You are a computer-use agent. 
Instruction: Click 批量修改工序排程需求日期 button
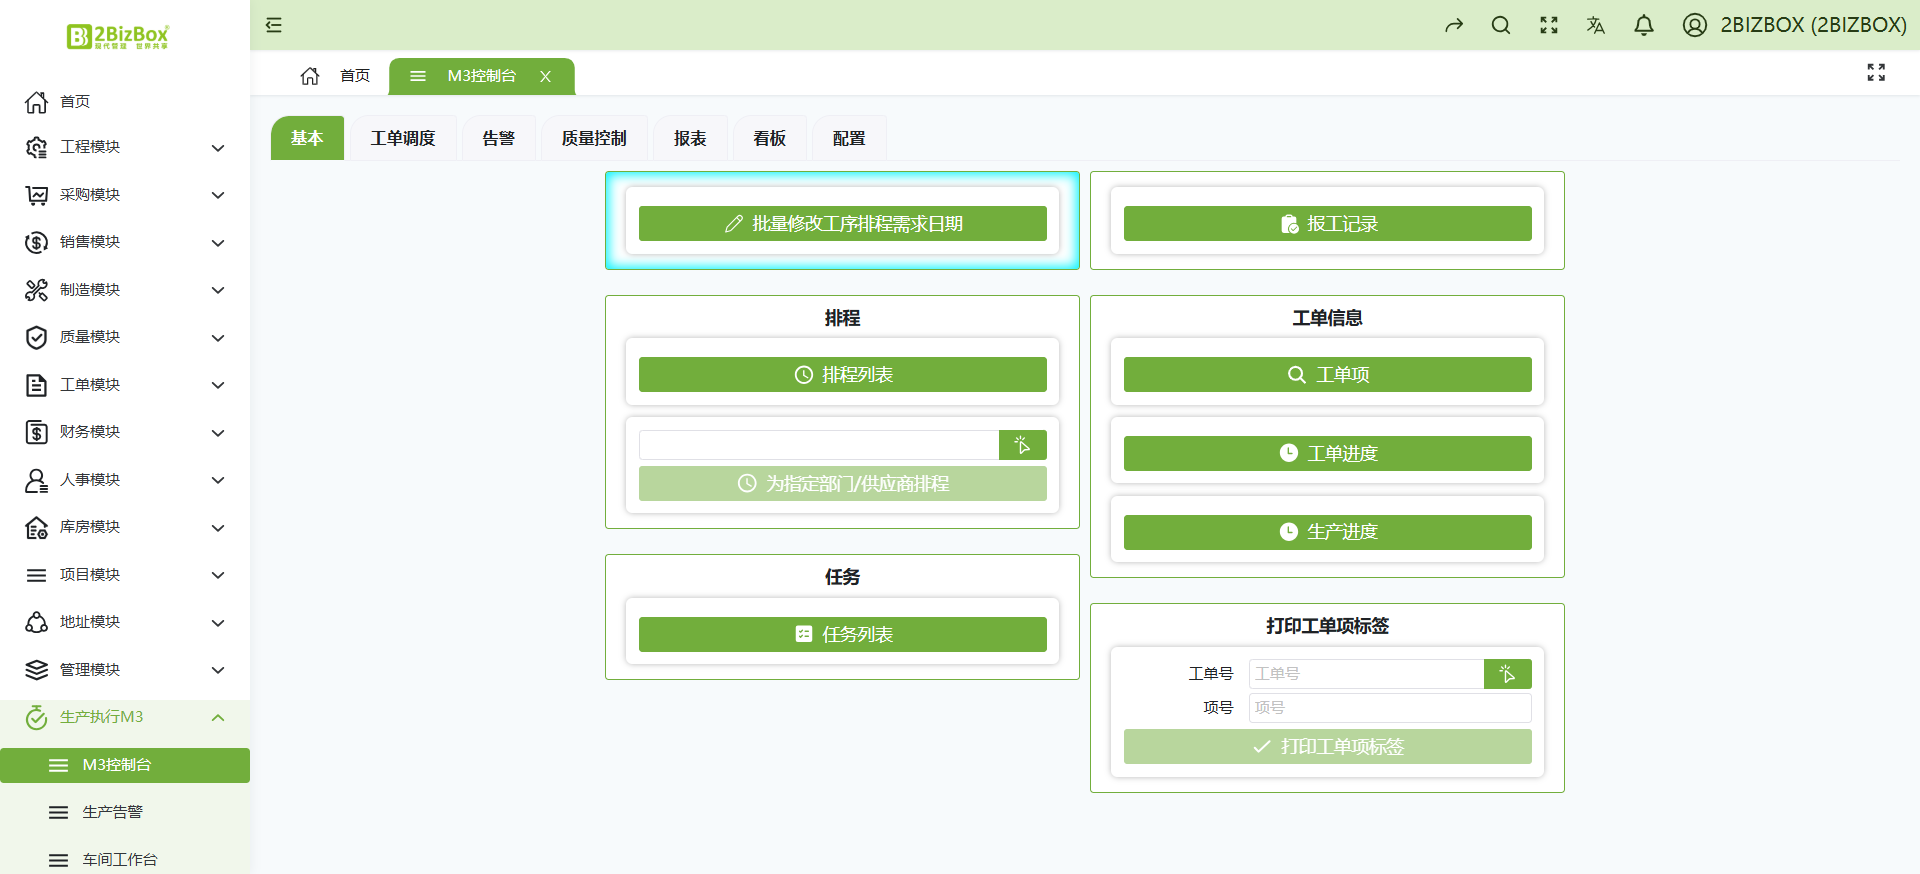843,224
